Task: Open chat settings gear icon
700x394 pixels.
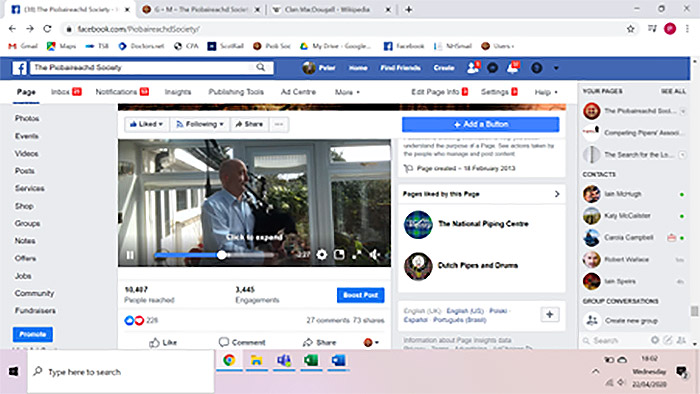Action: (x=655, y=340)
